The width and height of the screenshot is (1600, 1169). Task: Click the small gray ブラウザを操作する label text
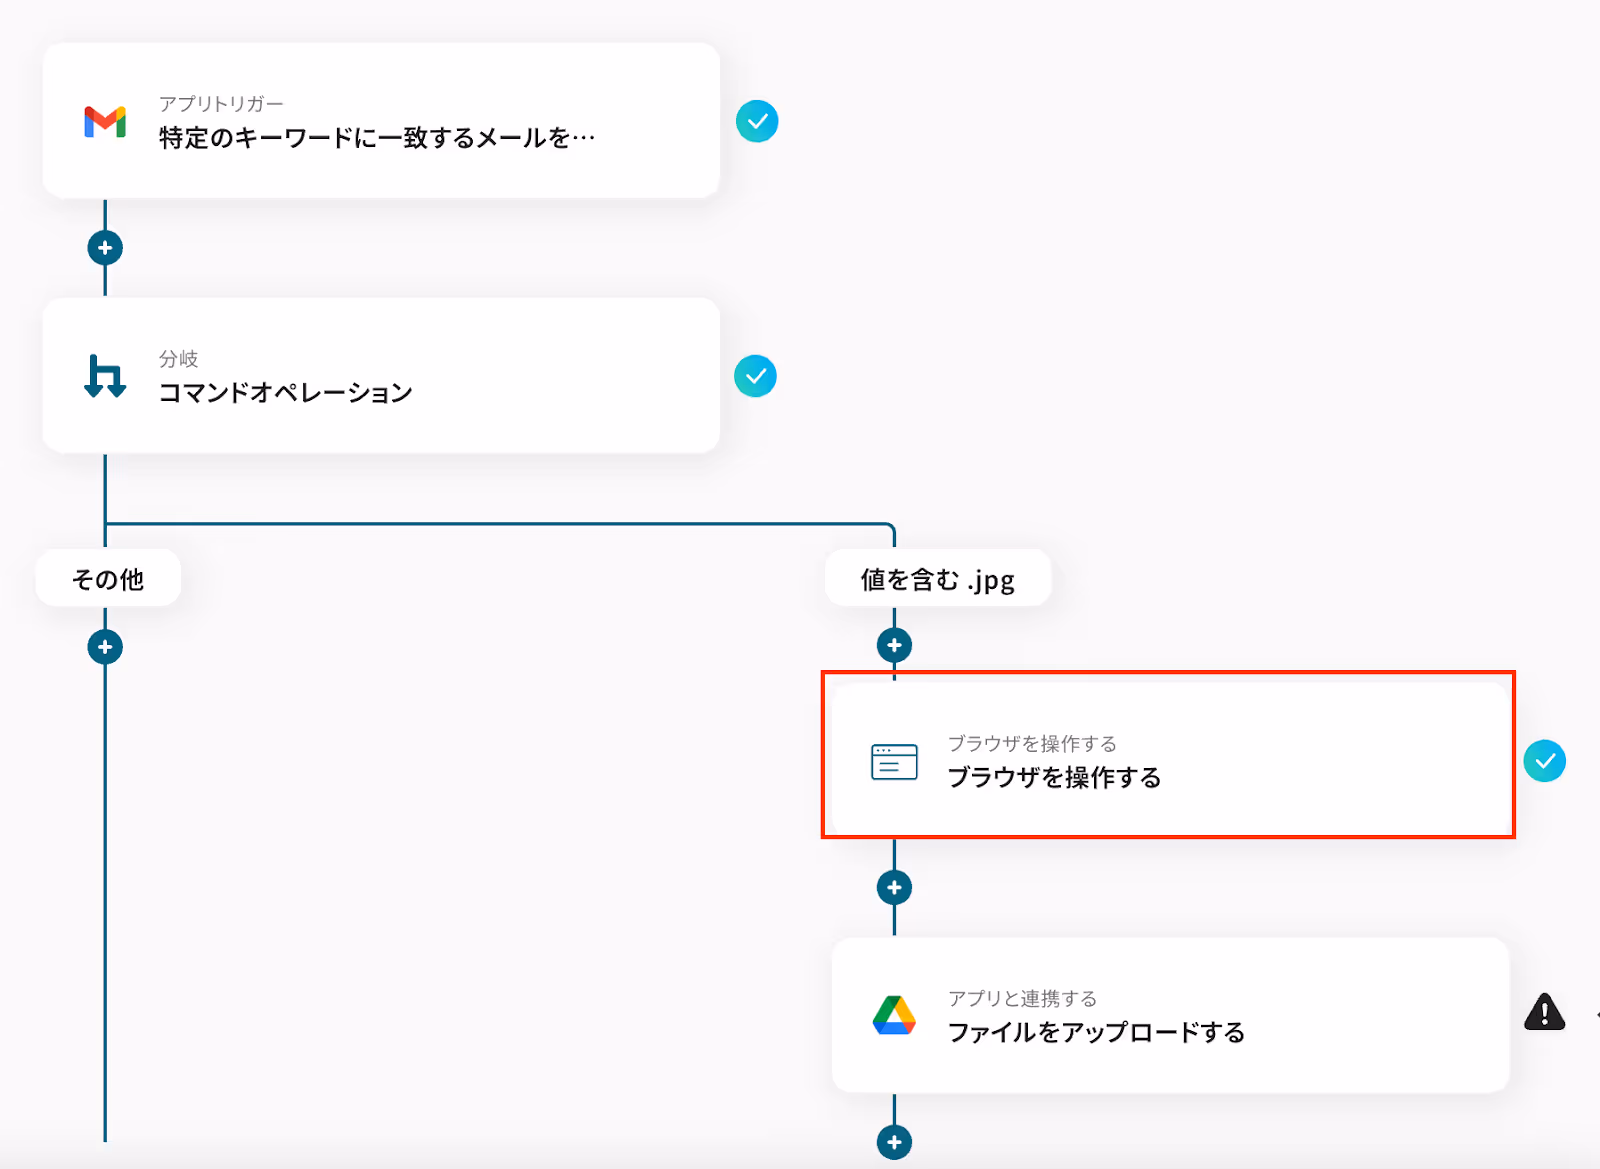(x=1032, y=743)
